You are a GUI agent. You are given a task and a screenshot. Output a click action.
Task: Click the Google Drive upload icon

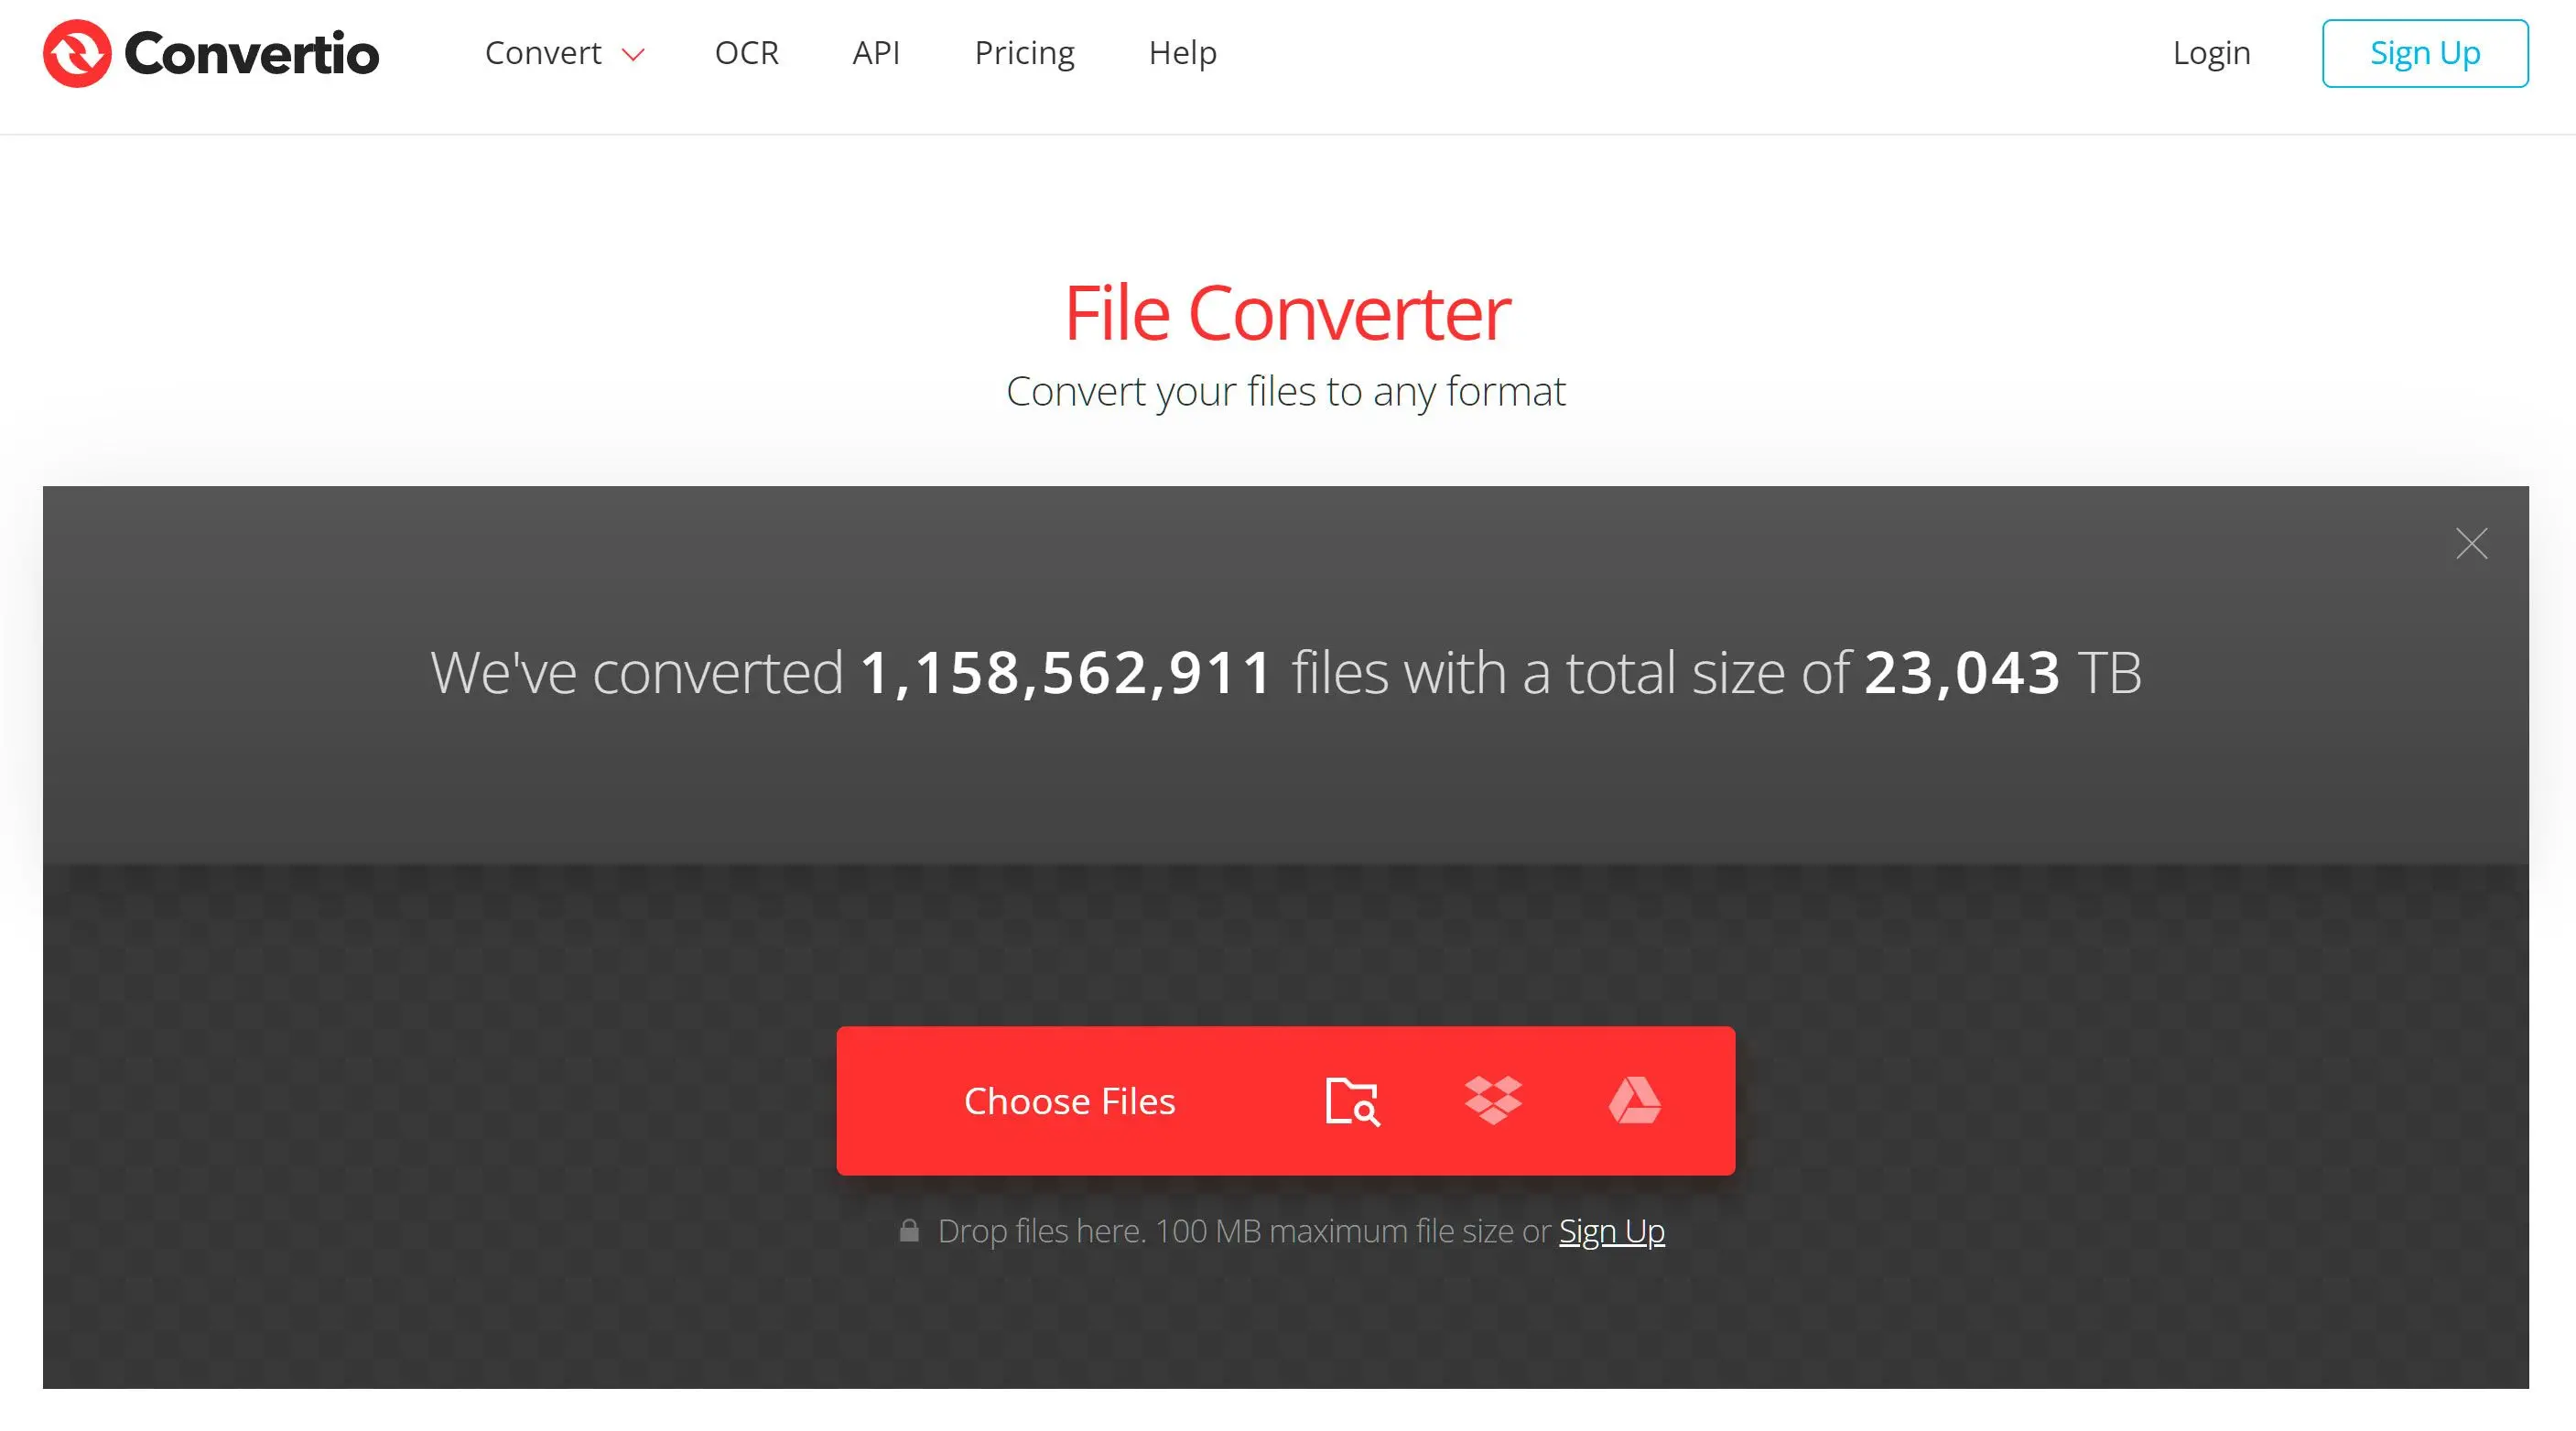coord(1629,1100)
